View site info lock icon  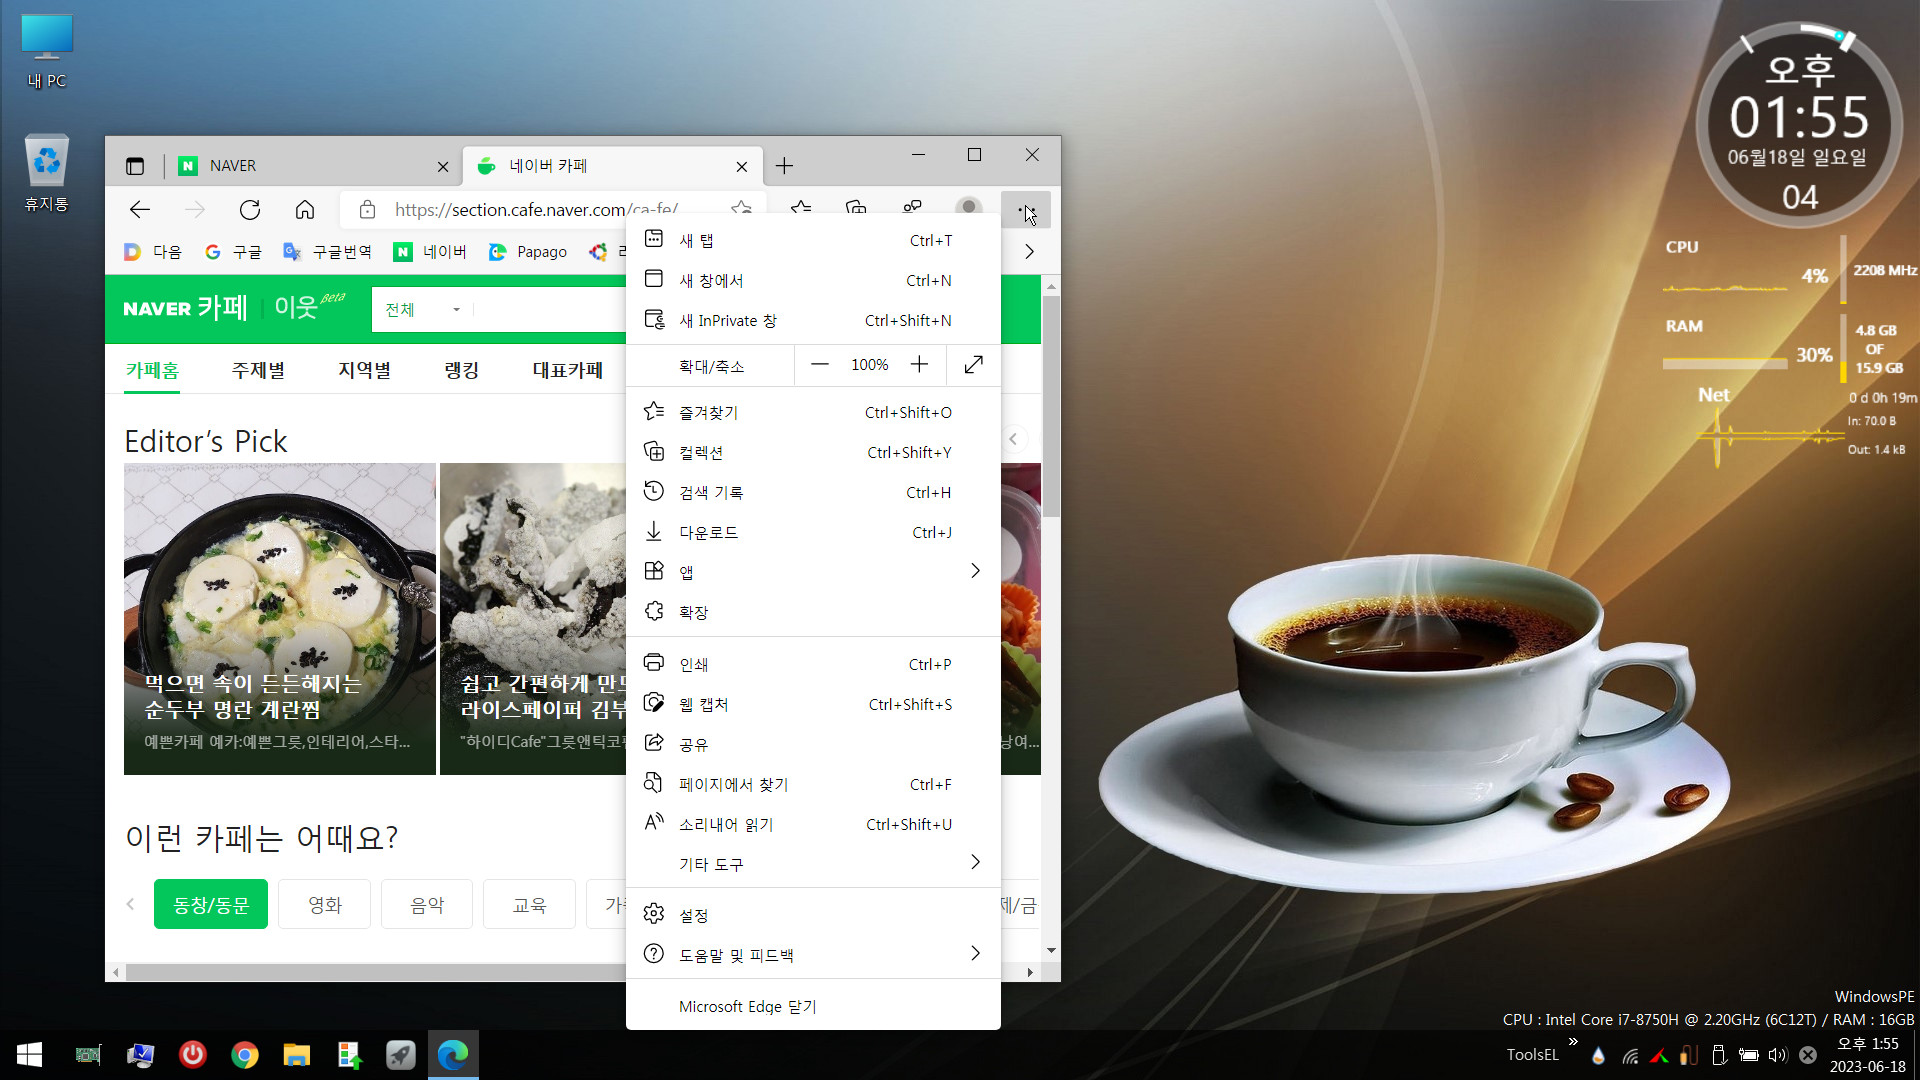click(368, 209)
